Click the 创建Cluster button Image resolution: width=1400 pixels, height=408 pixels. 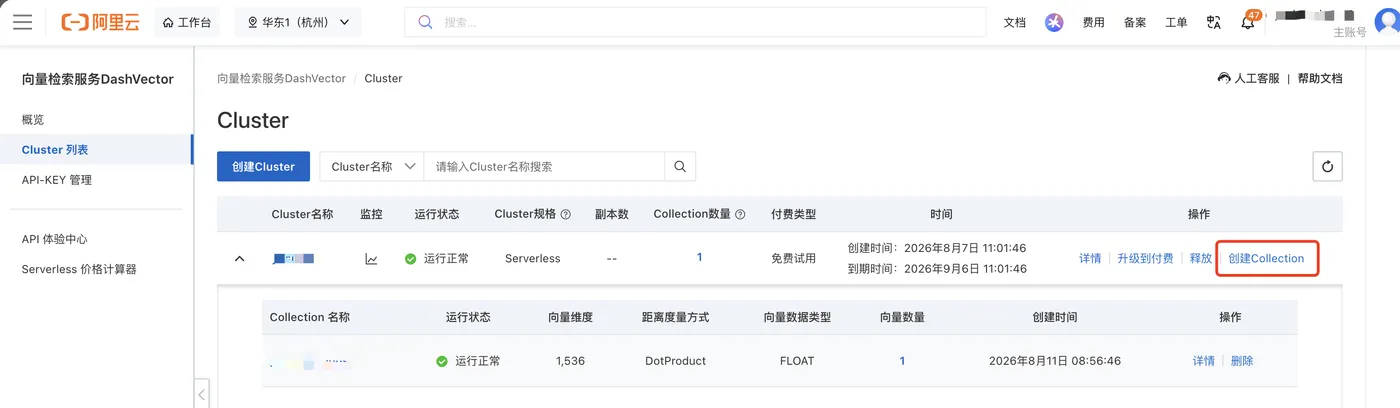coord(263,167)
